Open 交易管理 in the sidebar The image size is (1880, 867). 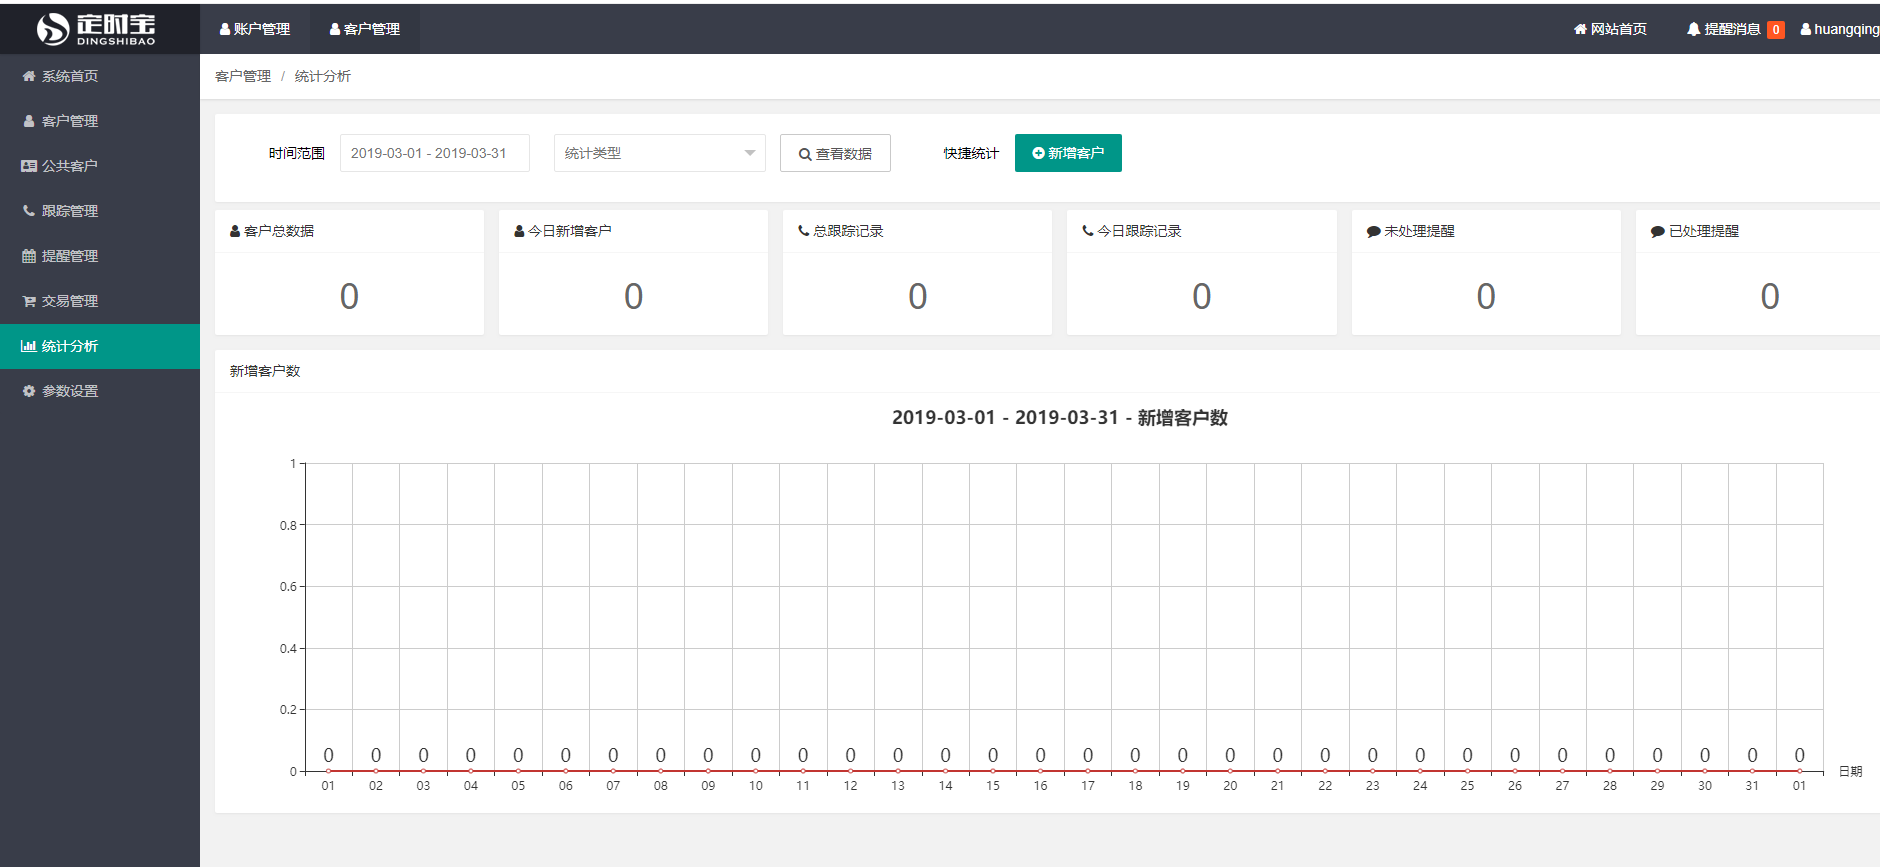coord(100,301)
